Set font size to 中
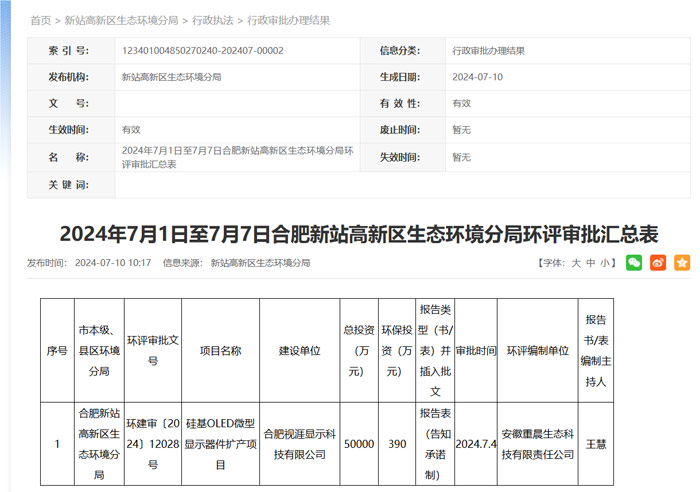 coord(591,263)
